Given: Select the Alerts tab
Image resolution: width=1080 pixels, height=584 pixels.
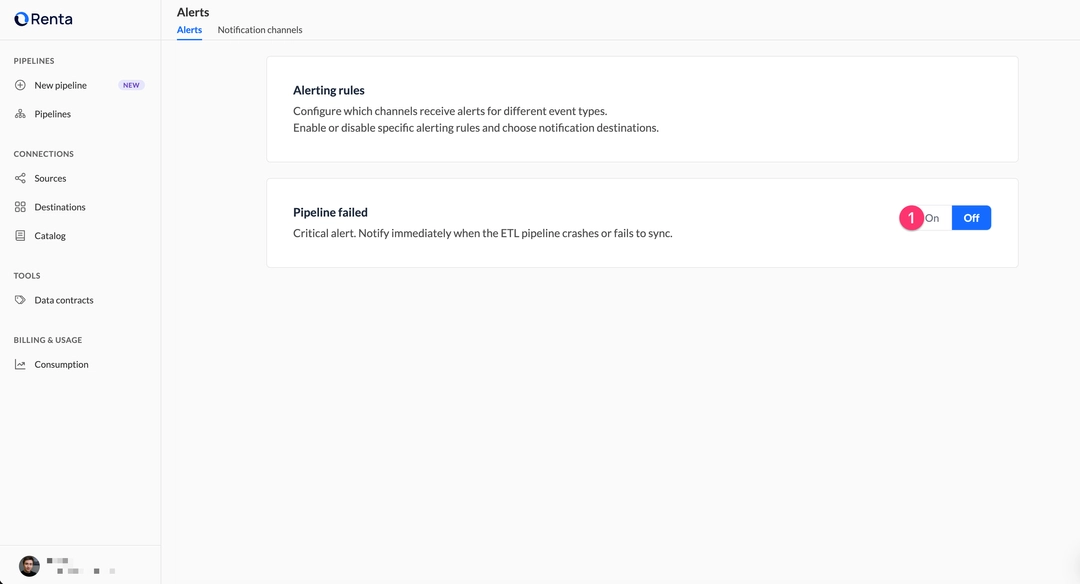Looking at the screenshot, I should (189, 29).
